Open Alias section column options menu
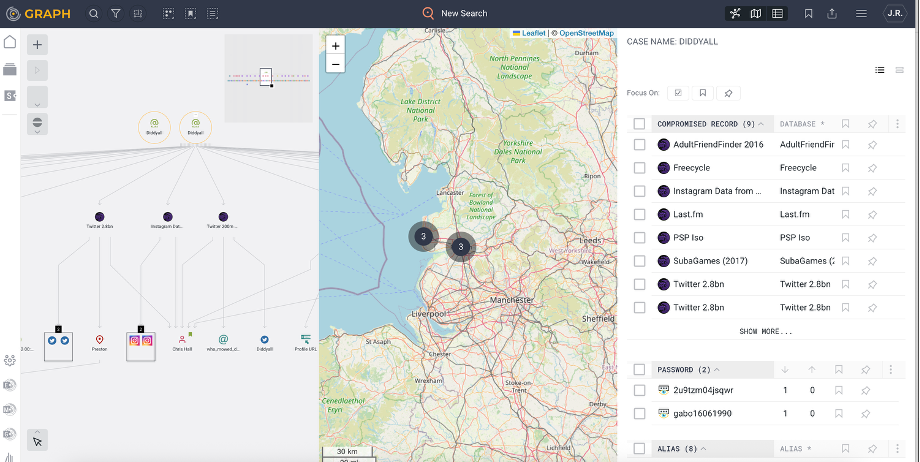 [x=897, y=448]
